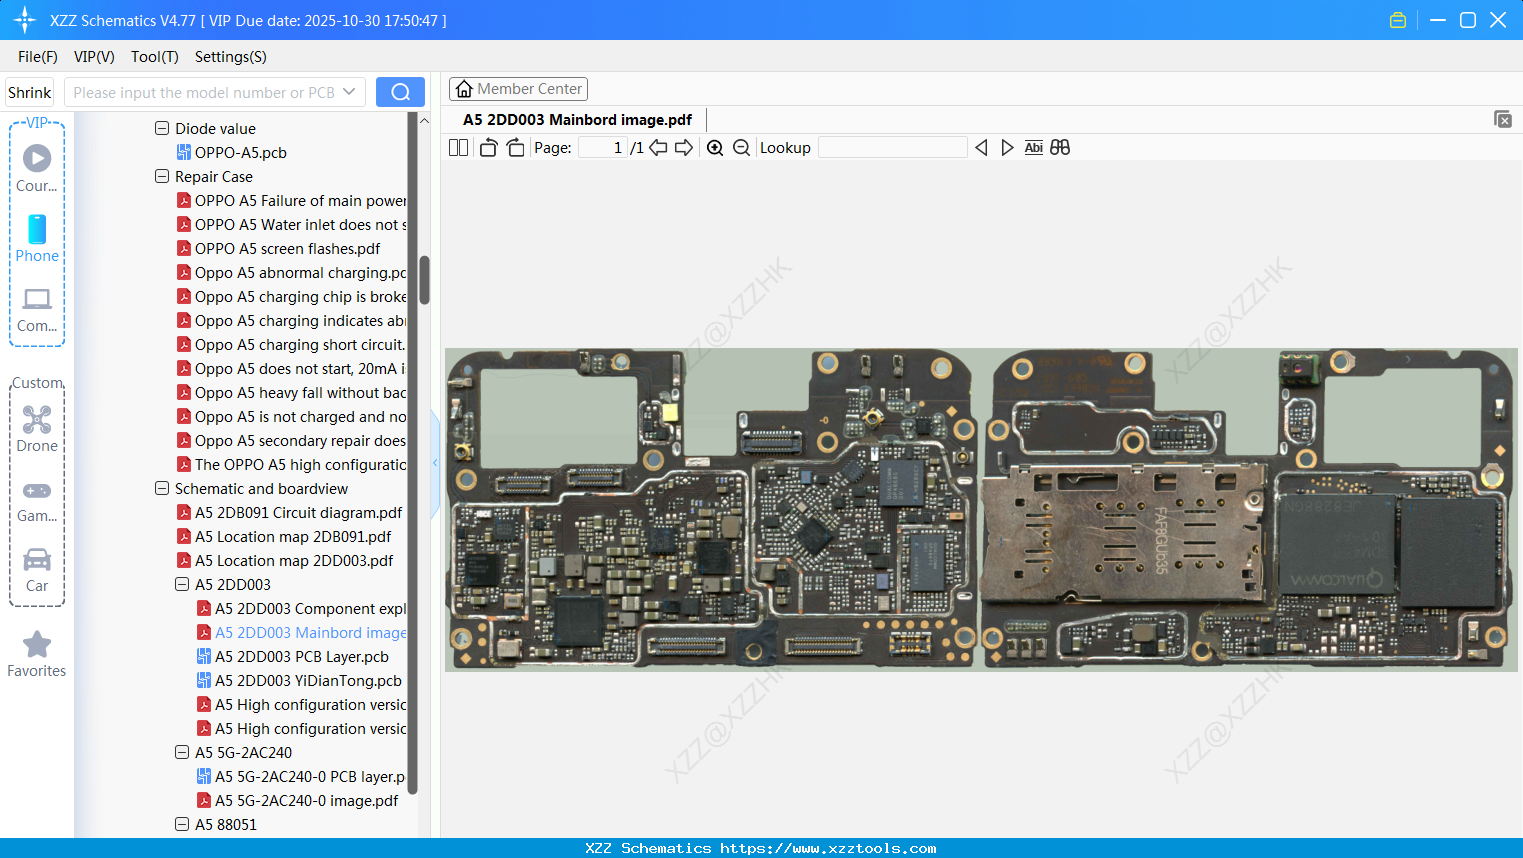Rotate the PDF page counterclockwise
Screen dimensions: 1523x858
pyautogui.click(x=488, y=147)
